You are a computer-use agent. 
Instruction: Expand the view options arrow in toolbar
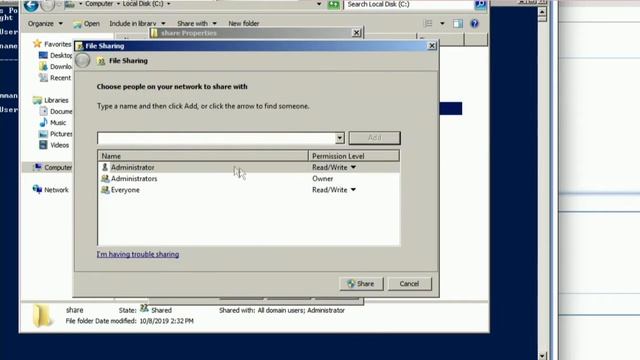coord(442,24)
